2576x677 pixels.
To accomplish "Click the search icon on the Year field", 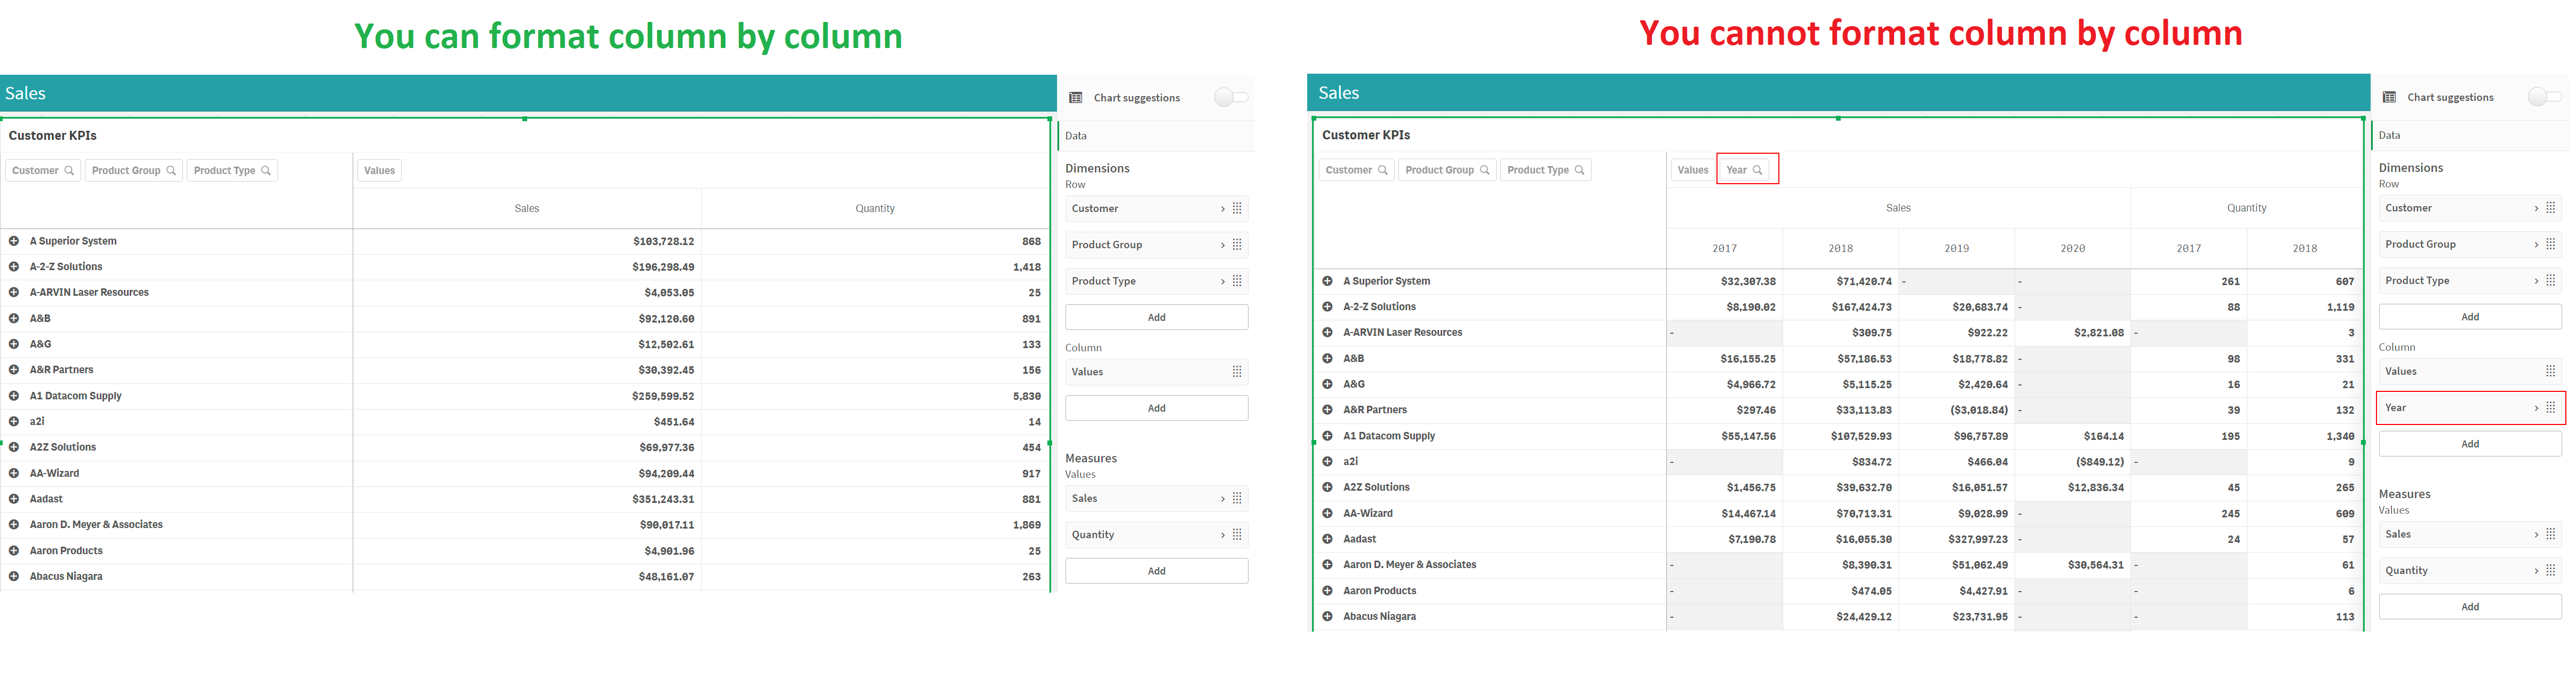I will 1758,170.
